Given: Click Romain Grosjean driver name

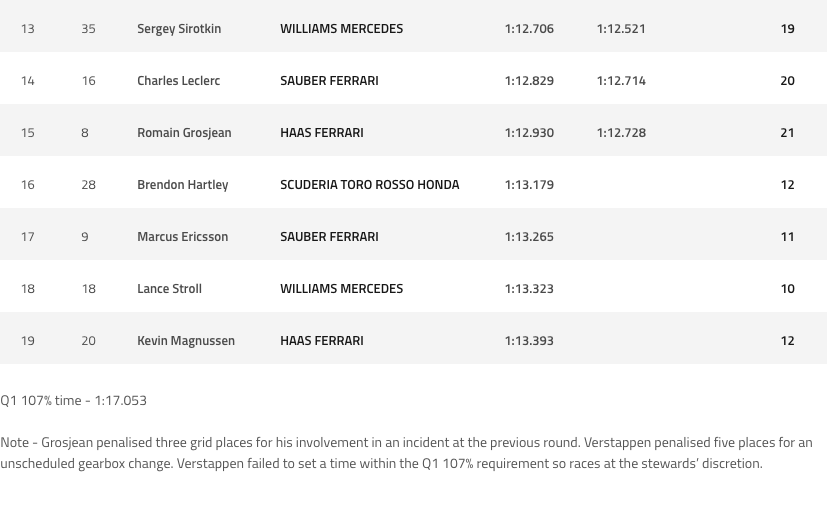Looking at the screenshot, I should click(184, 133).
